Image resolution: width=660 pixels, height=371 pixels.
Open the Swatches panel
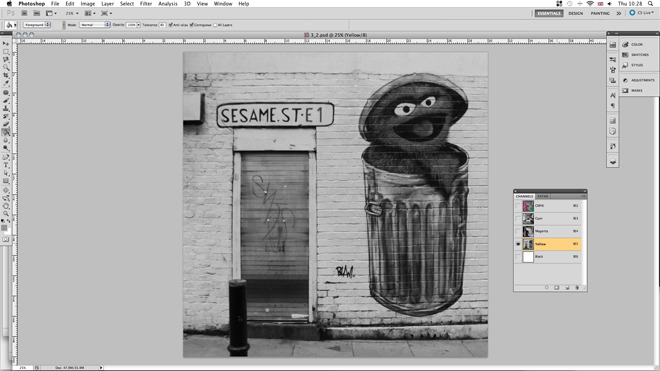pos(636,55)
